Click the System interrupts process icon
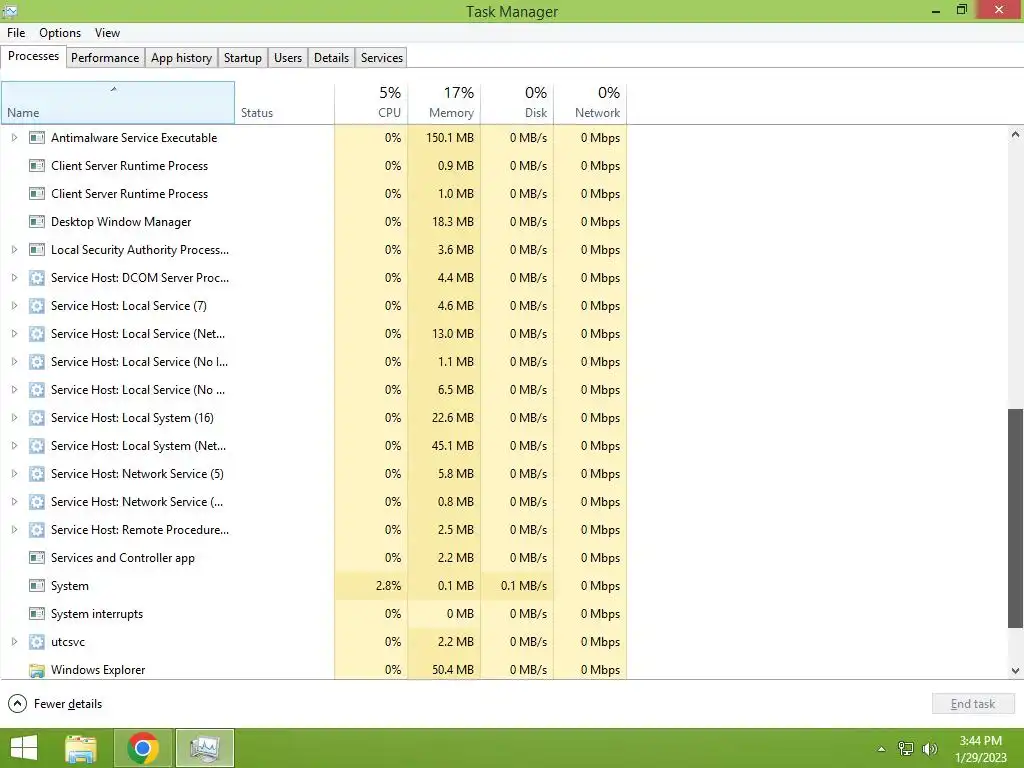Viewport: 1024px width, 768px height. [37, 615]
